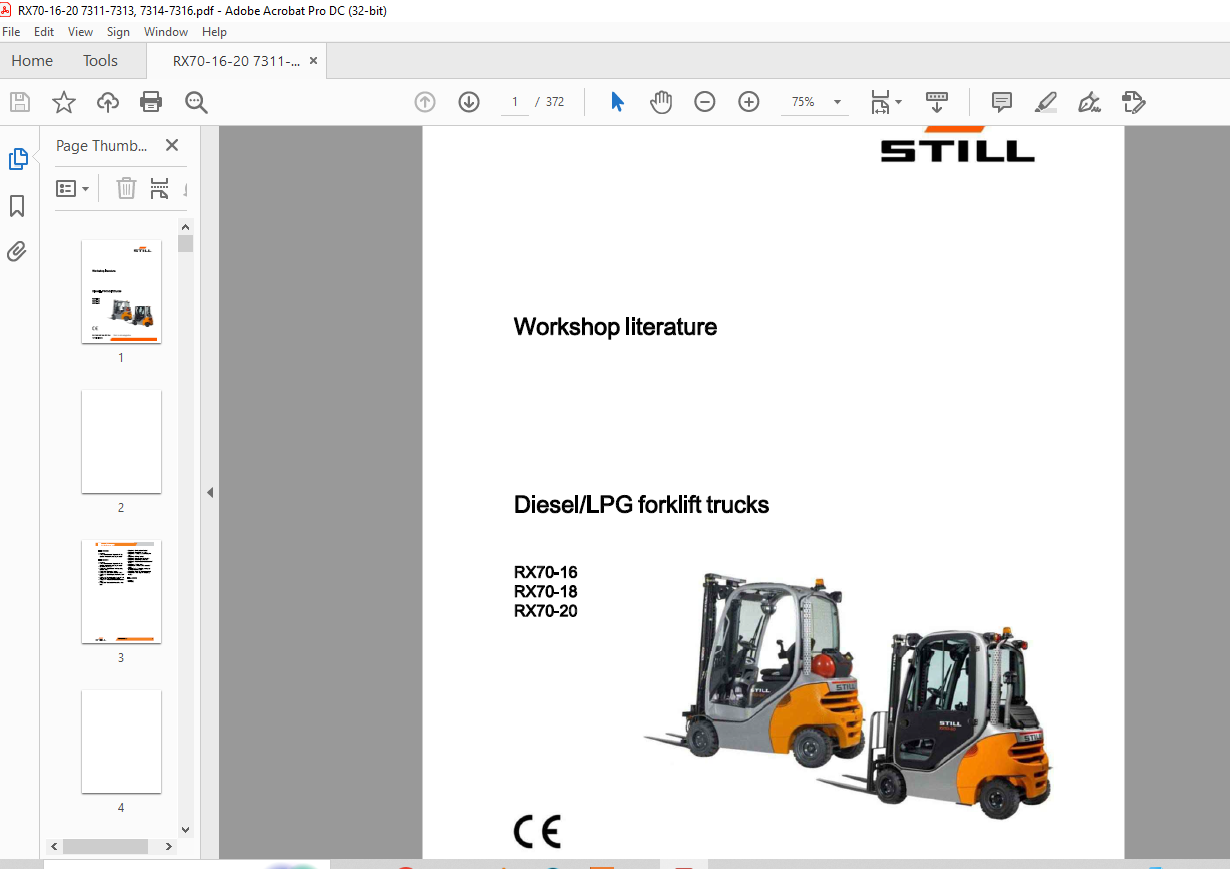The height and width of the screenshot is (869, 1230).
Task: Collapse the navigation pane arrow
Action: pyautogui.click(x=210, y=492)
